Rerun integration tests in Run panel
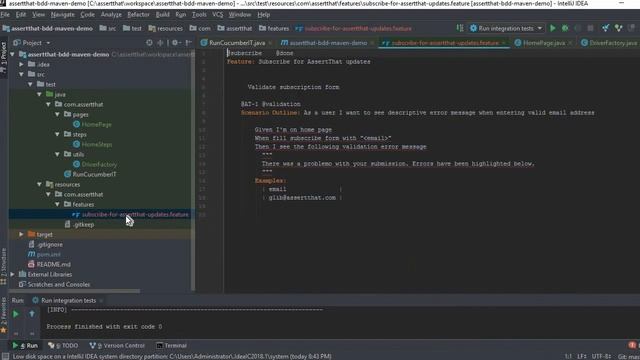 point(16,314)
